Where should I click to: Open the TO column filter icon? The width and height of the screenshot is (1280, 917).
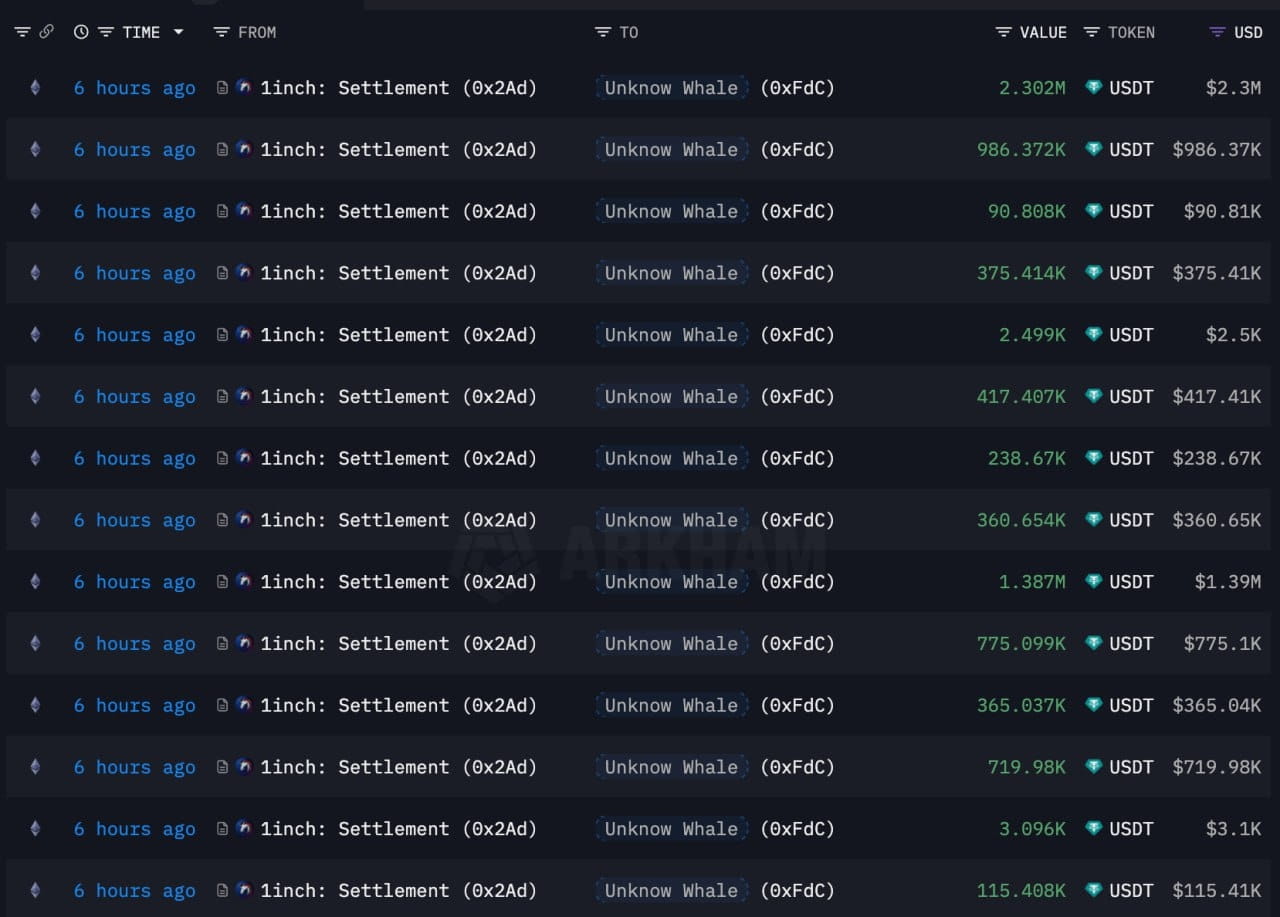(602, 32)
